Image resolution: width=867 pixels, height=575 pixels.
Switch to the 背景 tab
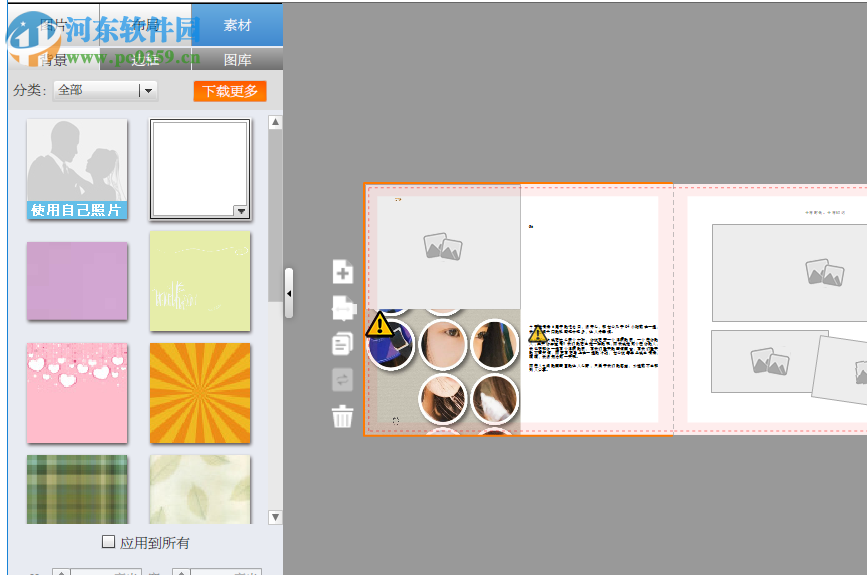(x=54, y=59)
